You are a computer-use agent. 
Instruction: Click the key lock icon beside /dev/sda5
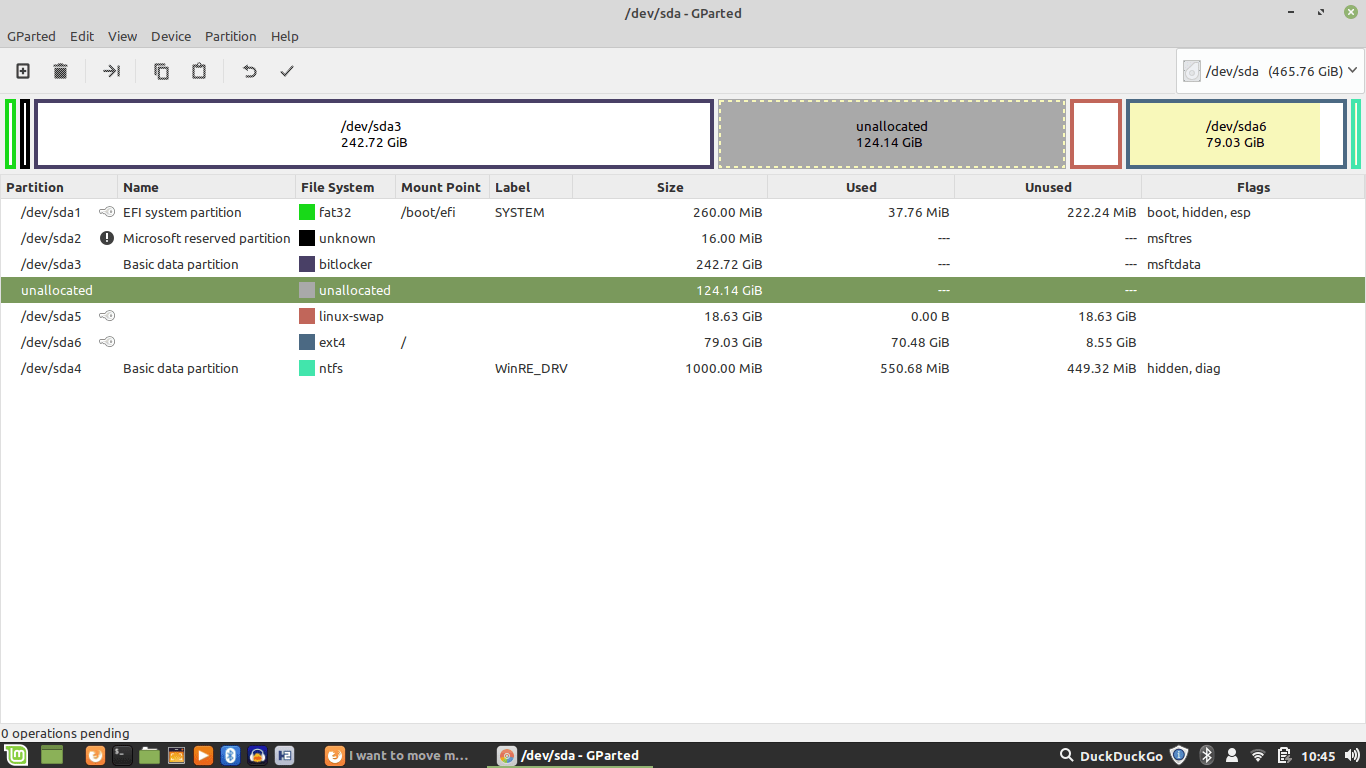pyautogui.click(x=107, y=316)
